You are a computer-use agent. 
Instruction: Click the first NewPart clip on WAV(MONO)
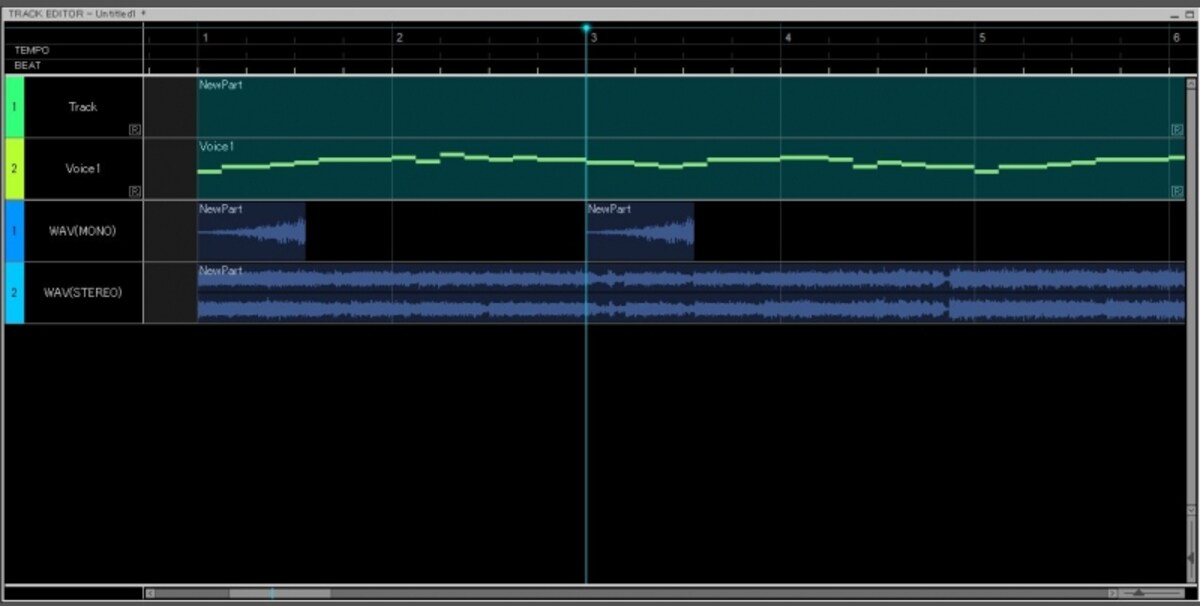251,231
